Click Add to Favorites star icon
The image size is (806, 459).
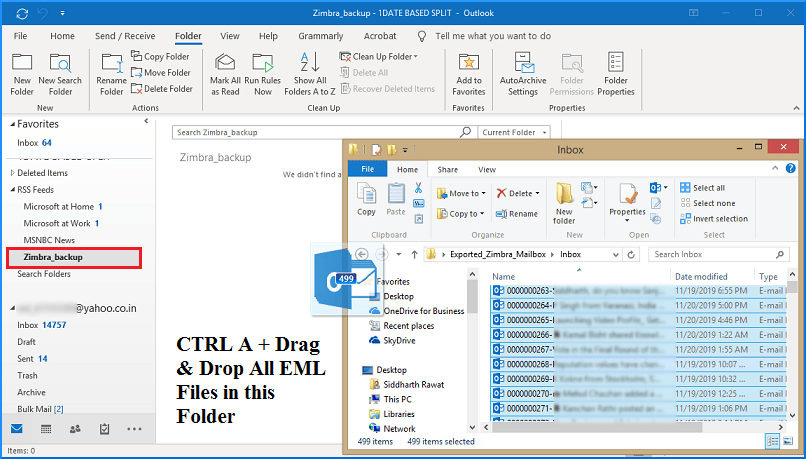(x=468, y=65)
